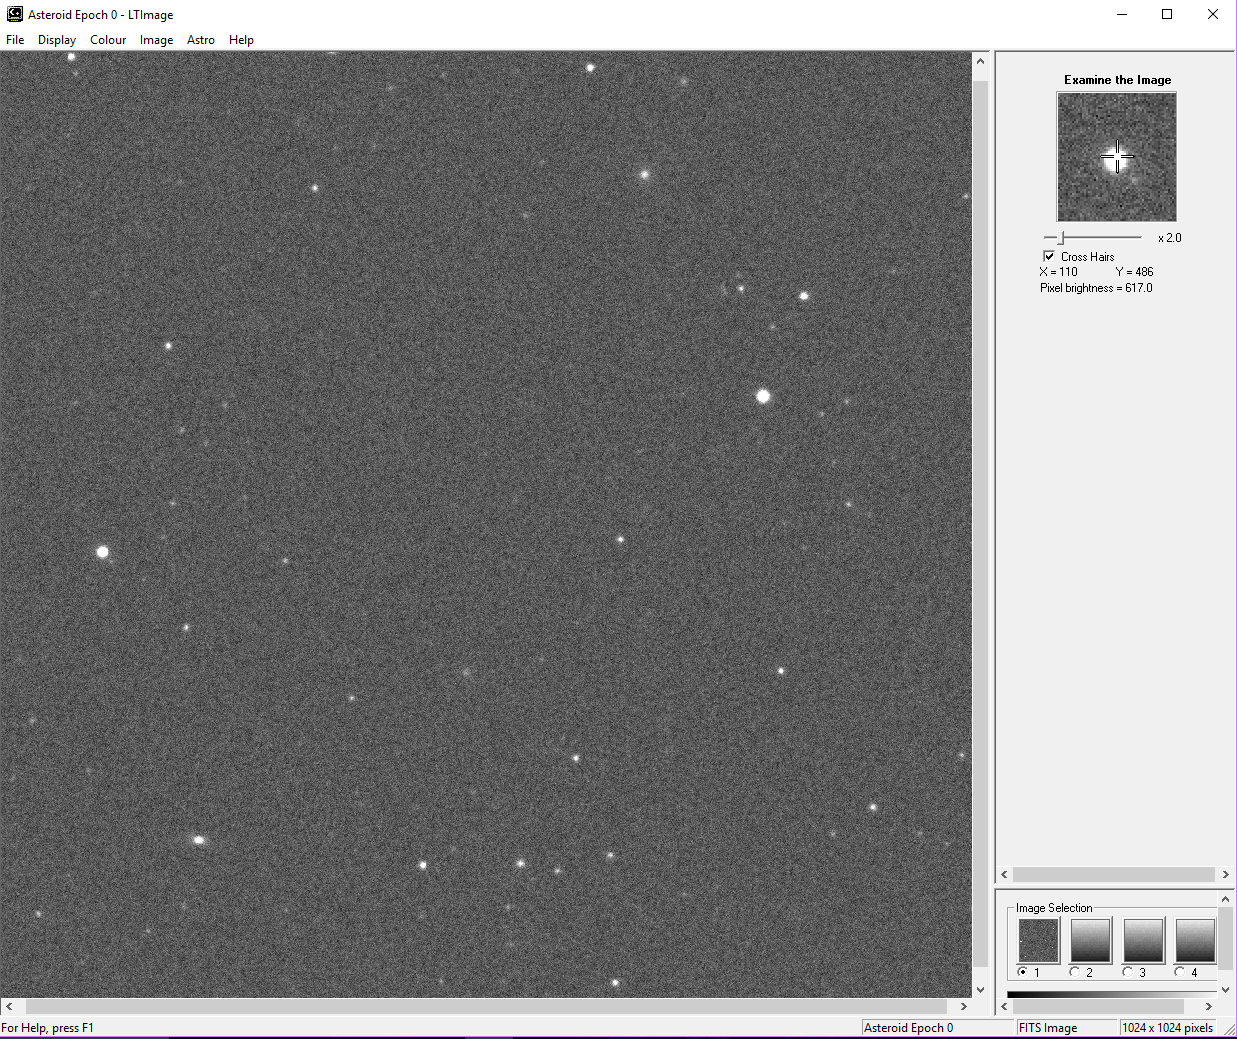Select image radio button 4

click(x=1180, y=972)
